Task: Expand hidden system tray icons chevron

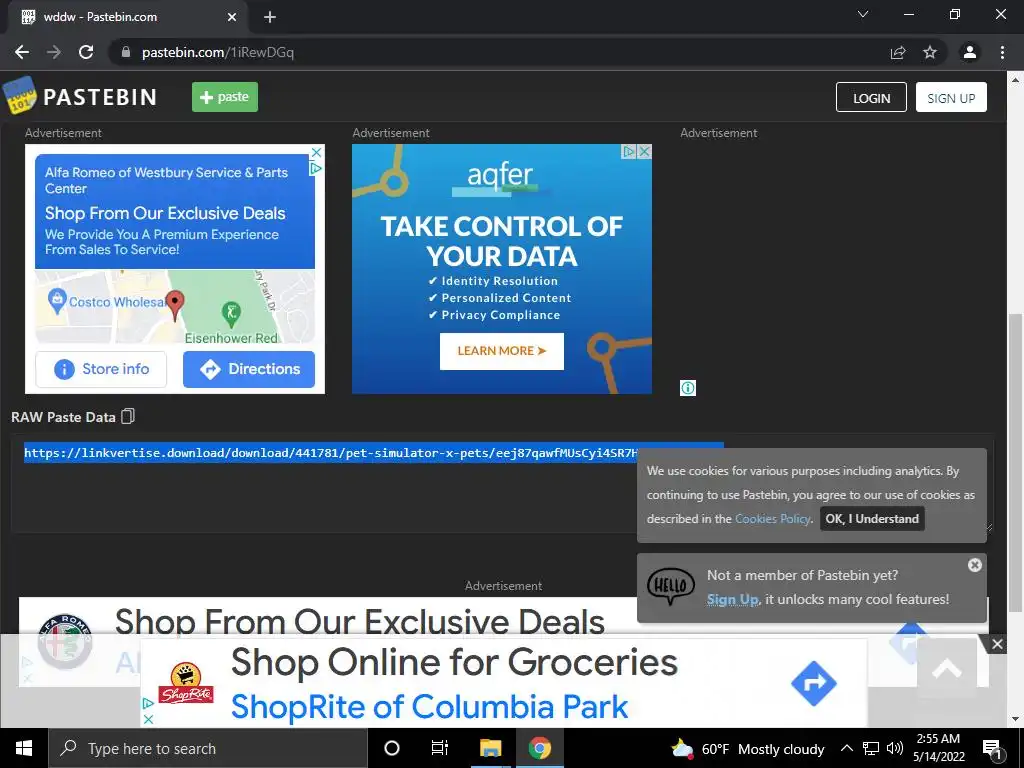Action: [x=846, y=748]
